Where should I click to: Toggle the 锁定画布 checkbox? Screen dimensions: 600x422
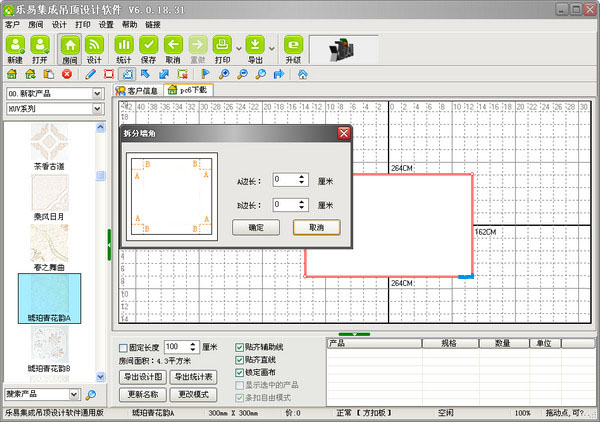239,371
